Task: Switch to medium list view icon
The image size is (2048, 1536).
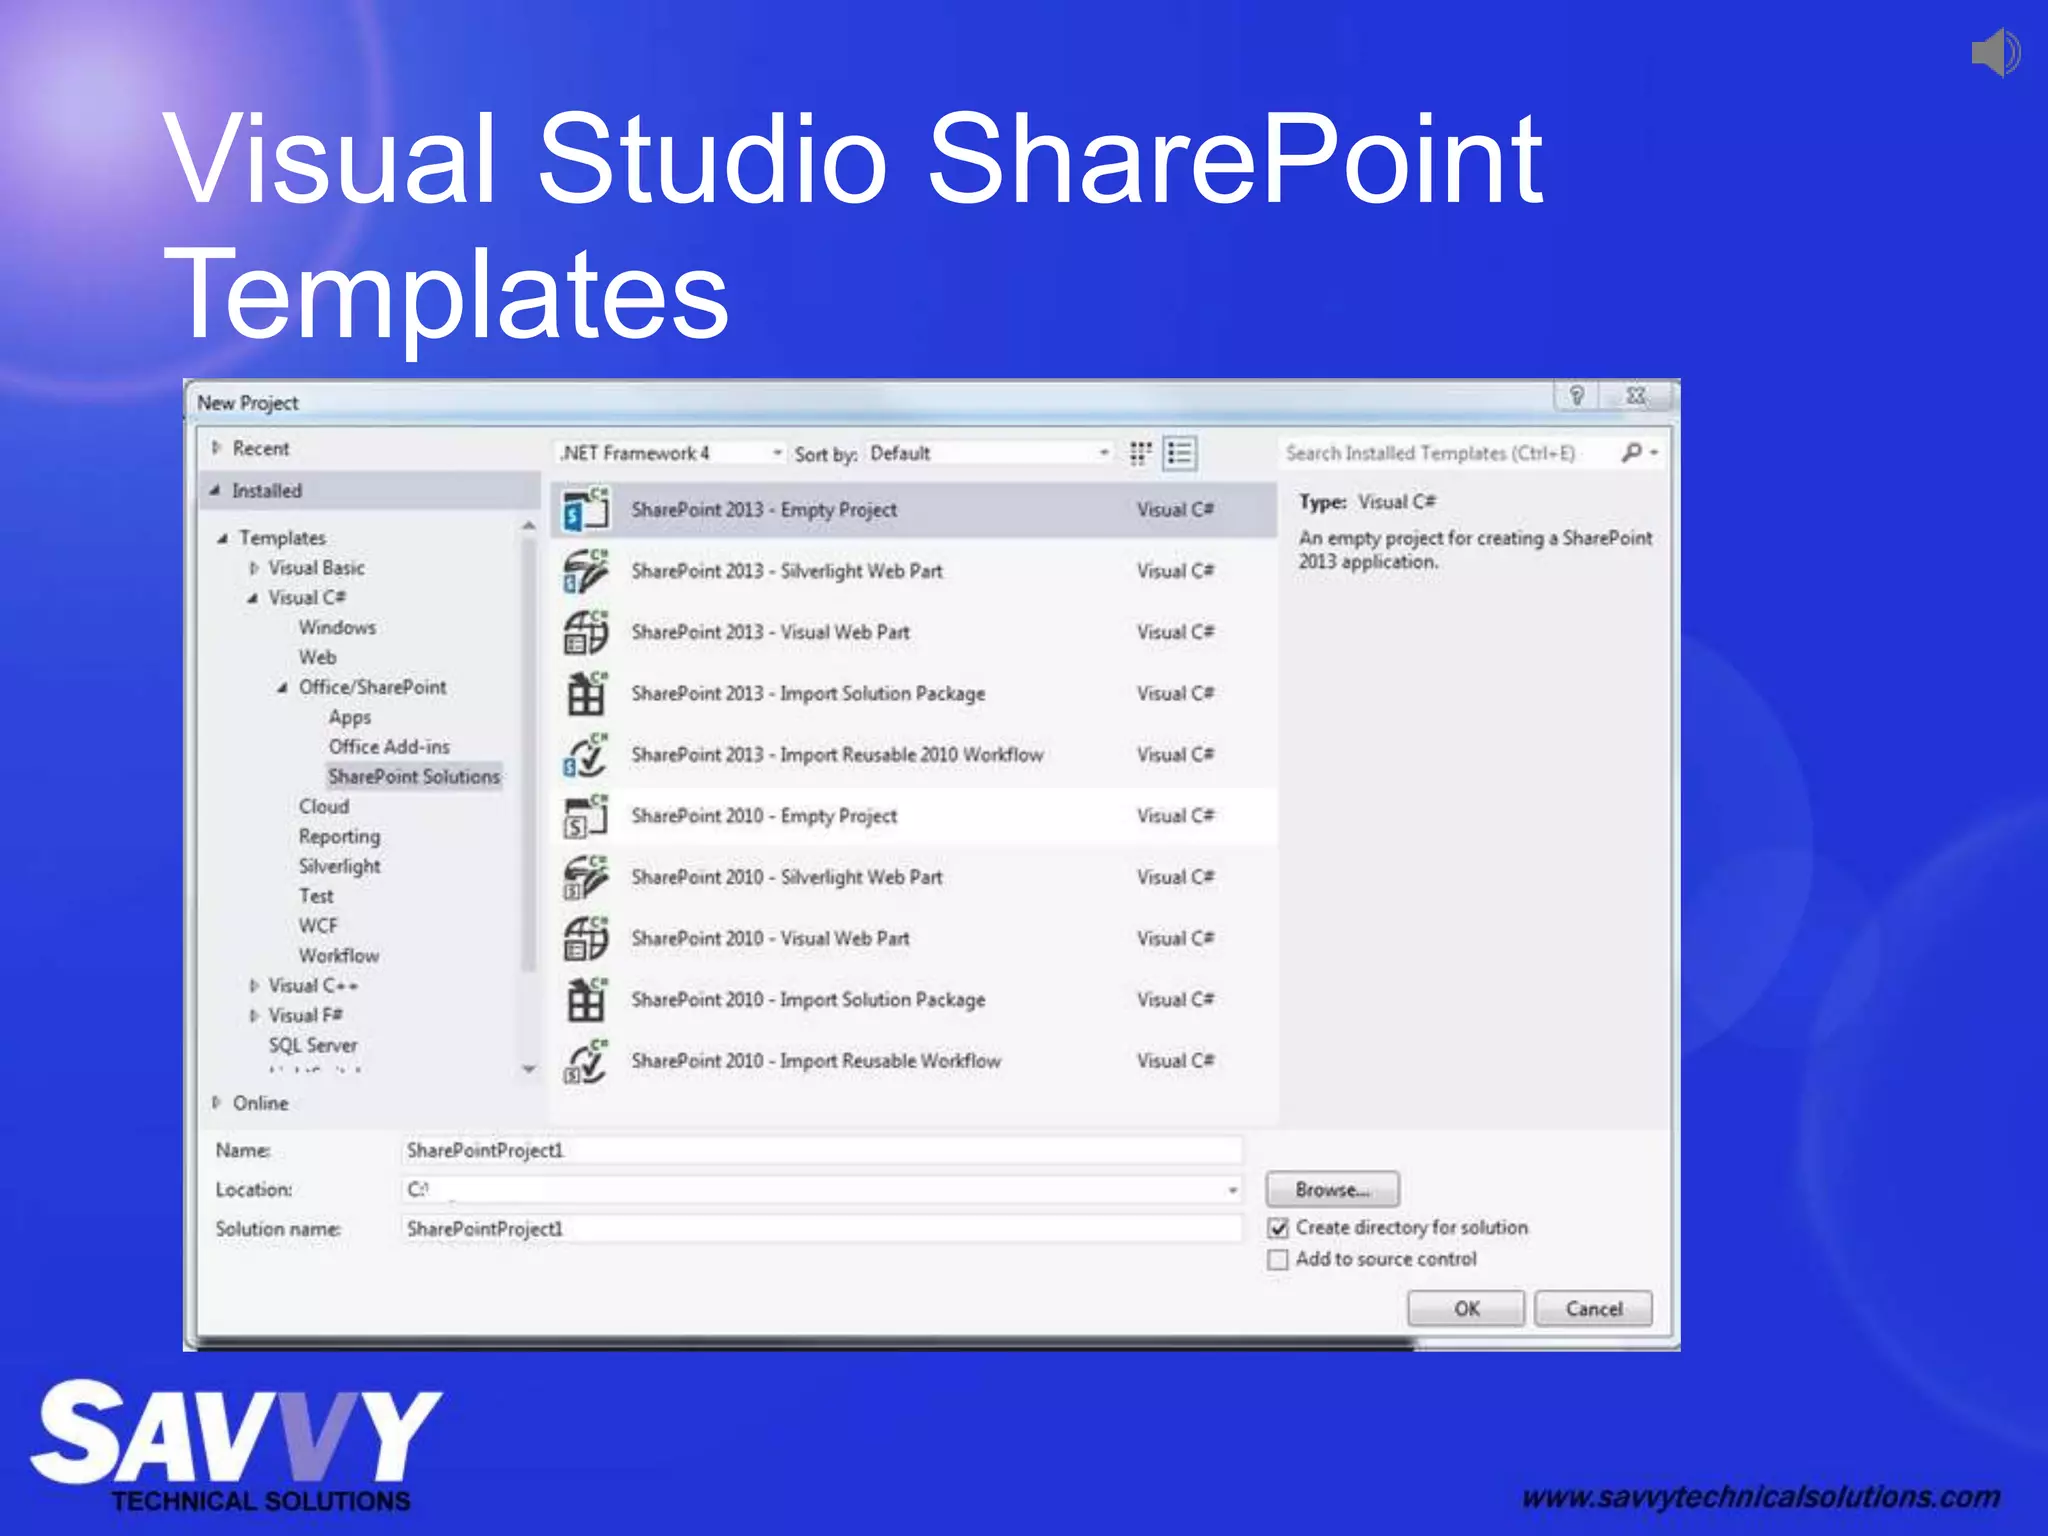Action: [1180, 453]
